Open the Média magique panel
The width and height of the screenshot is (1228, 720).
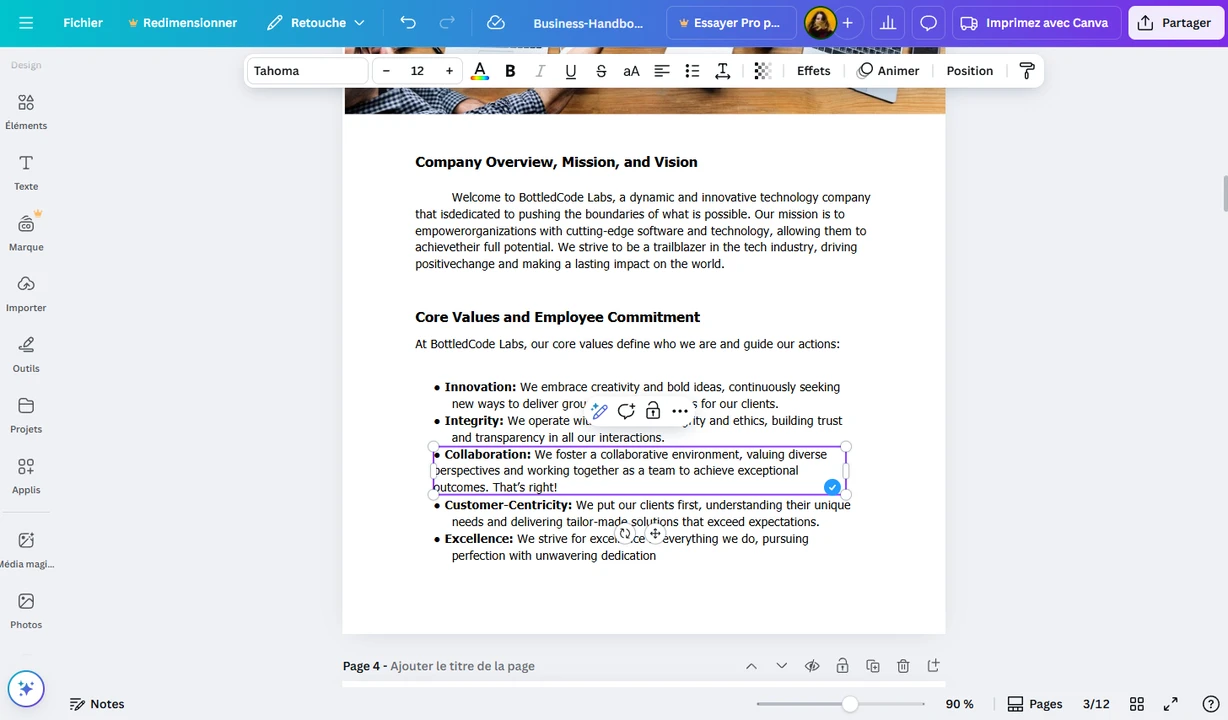[26, 550]
